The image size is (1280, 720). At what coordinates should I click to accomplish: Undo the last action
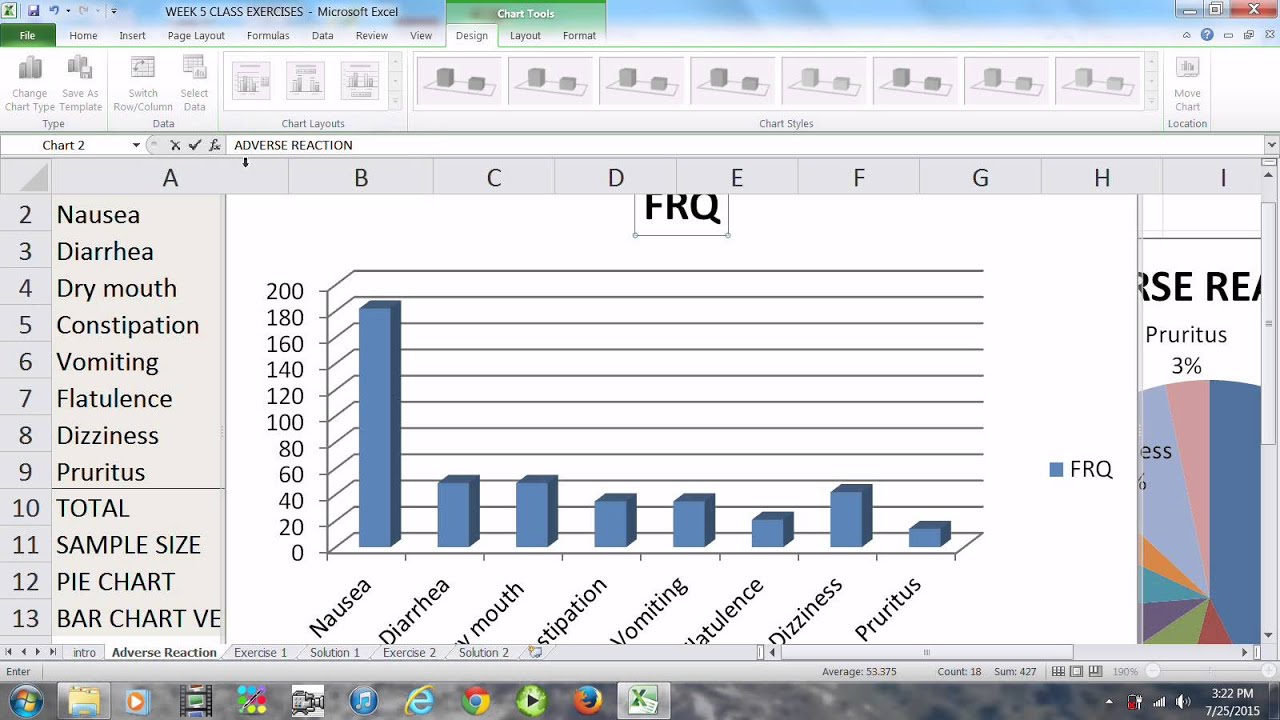pyautogui.click(x=54, y=11)
